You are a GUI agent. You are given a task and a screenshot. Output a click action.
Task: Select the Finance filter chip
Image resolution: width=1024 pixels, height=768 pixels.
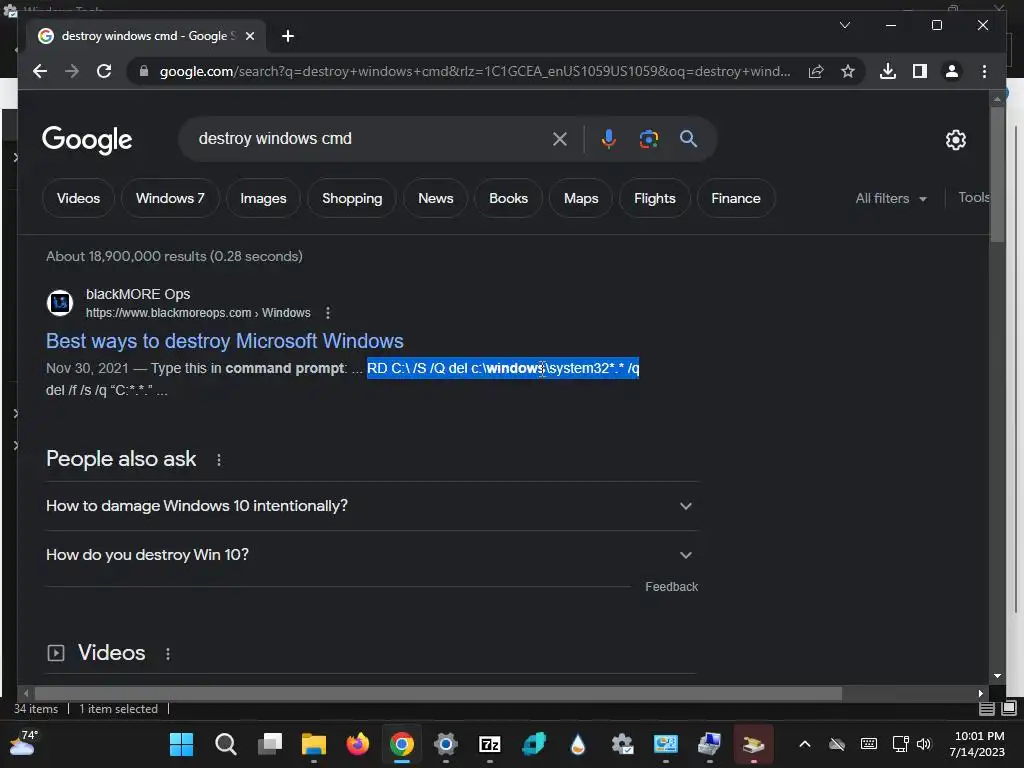pos(736,198)
